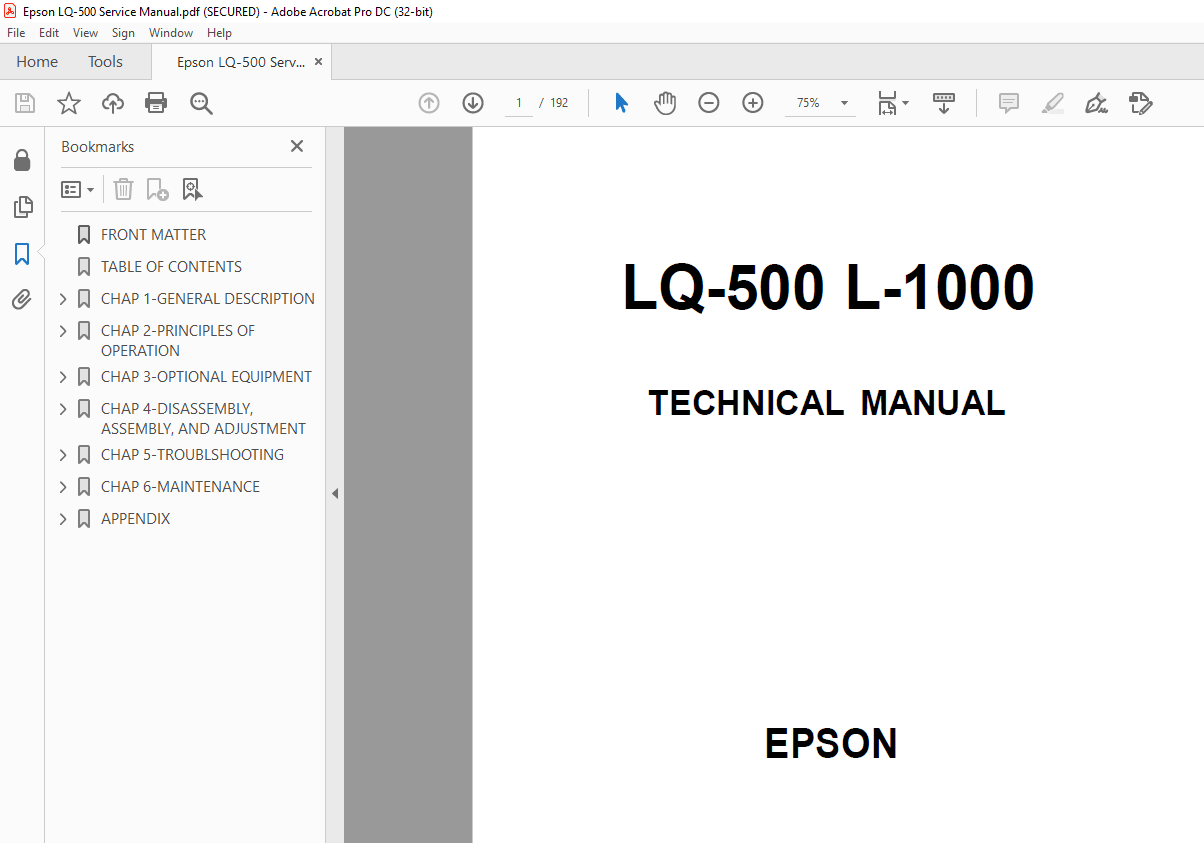
Task: Switch to the Tools tab
Action: pyautogui.click(x=105, y=61)
